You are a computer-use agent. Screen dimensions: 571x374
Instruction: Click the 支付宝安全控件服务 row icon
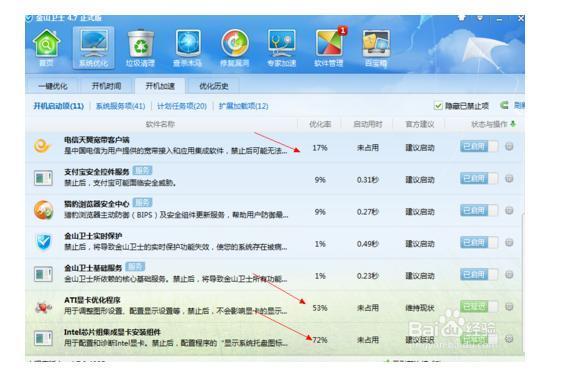(x=43, y=178)
